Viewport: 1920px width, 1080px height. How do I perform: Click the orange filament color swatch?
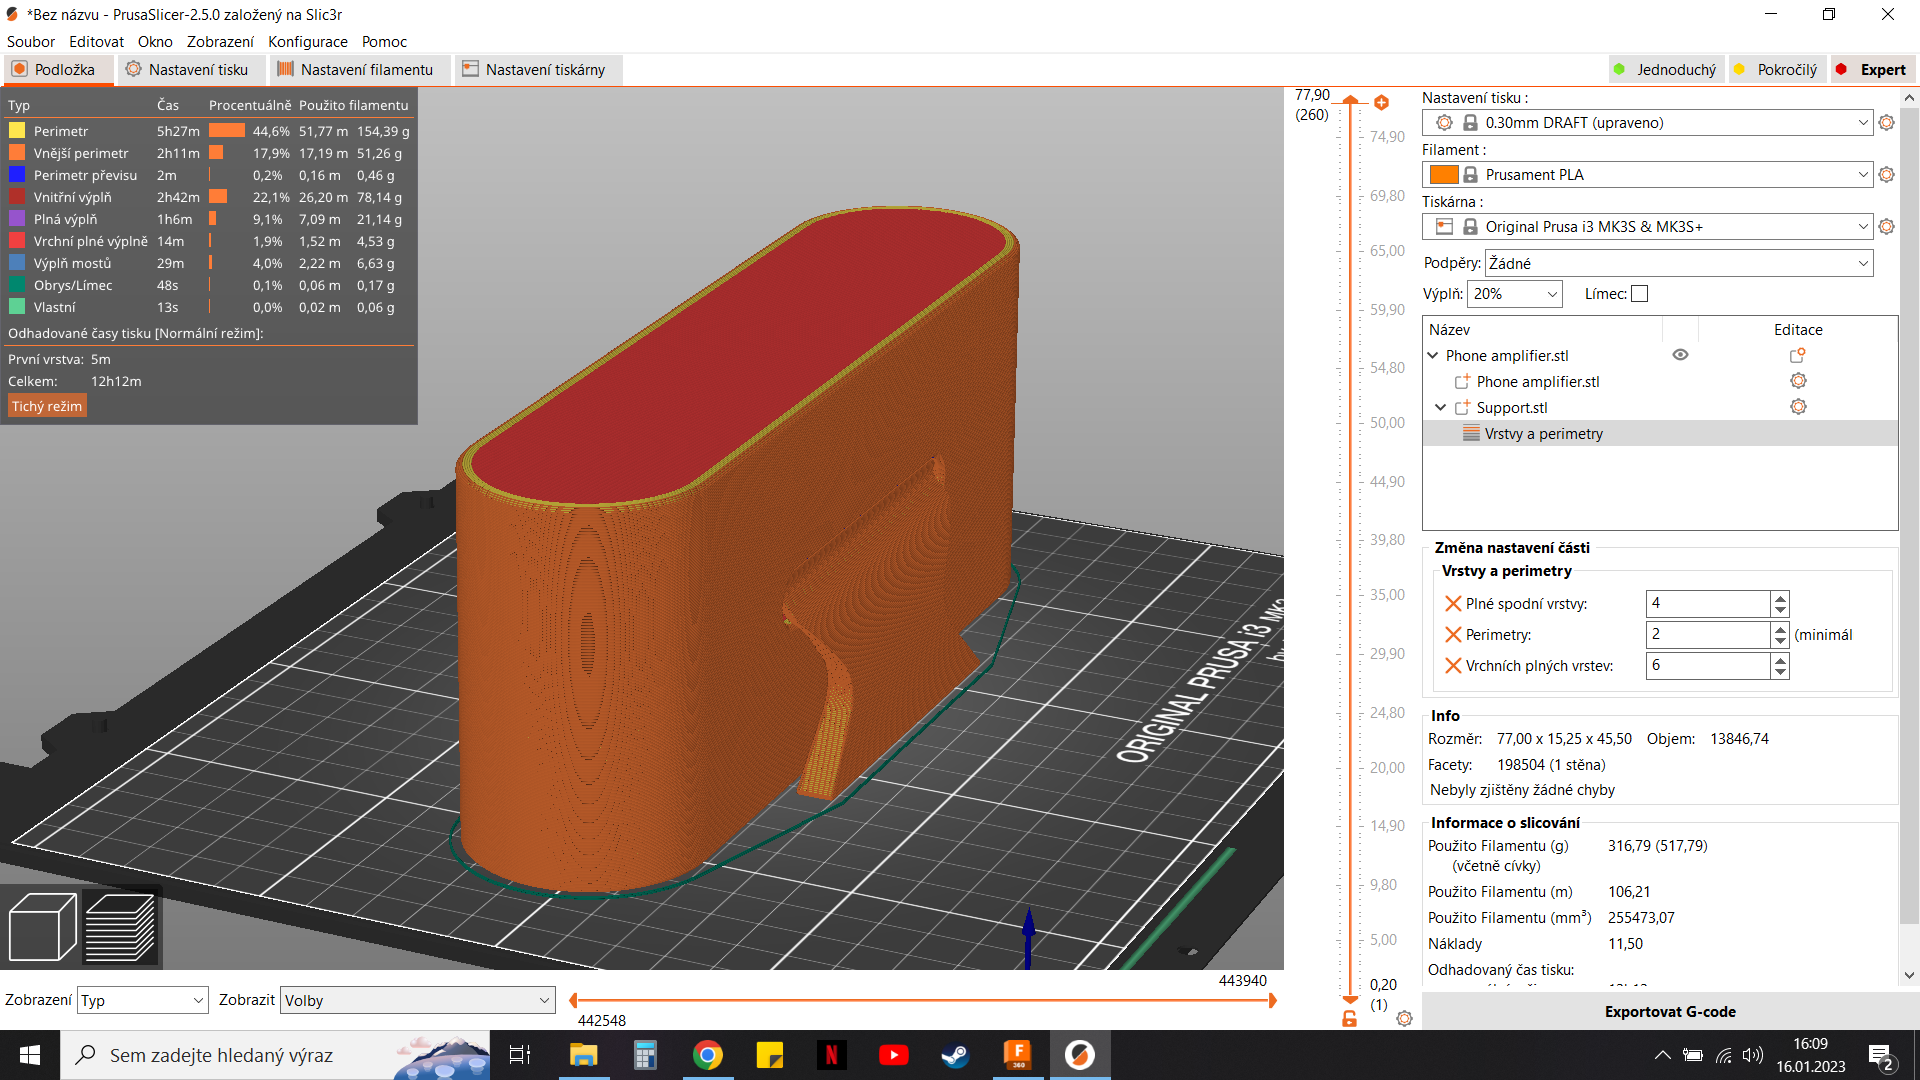coord(1444,175)
